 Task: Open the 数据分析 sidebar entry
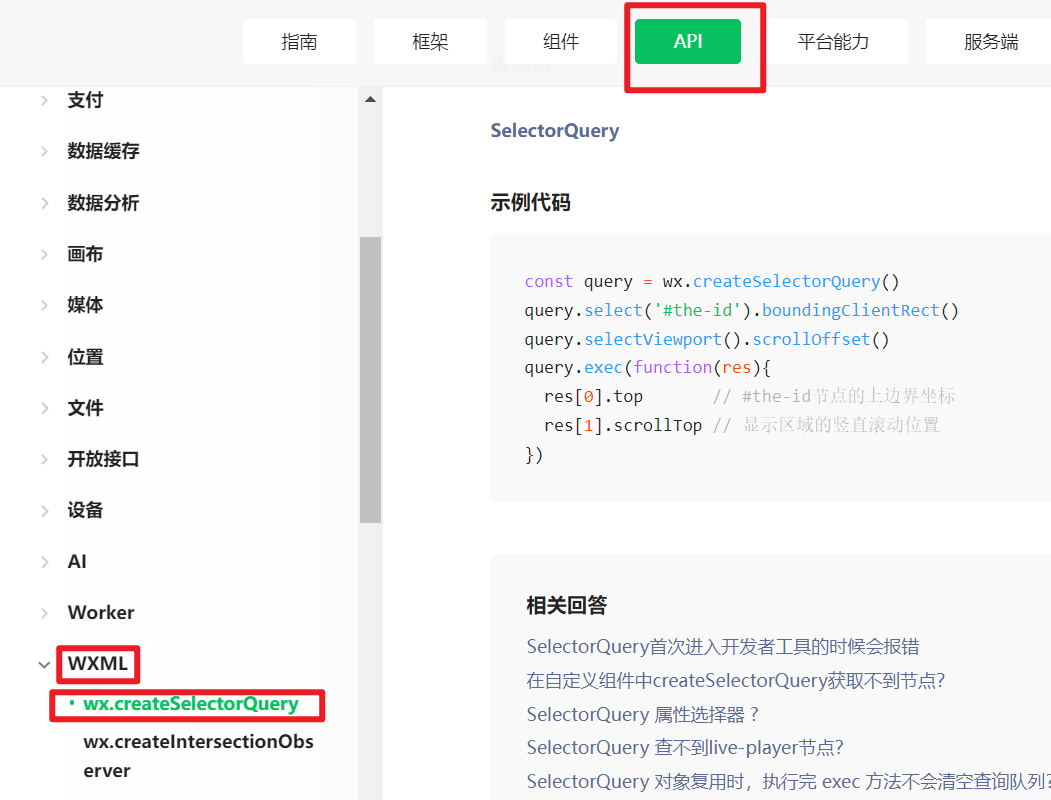pos(103,203)
